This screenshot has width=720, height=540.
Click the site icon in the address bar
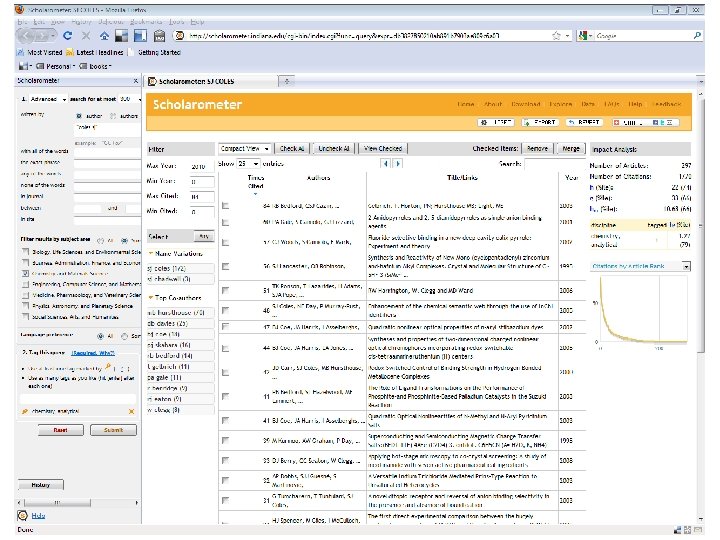(x=180, y=35)
